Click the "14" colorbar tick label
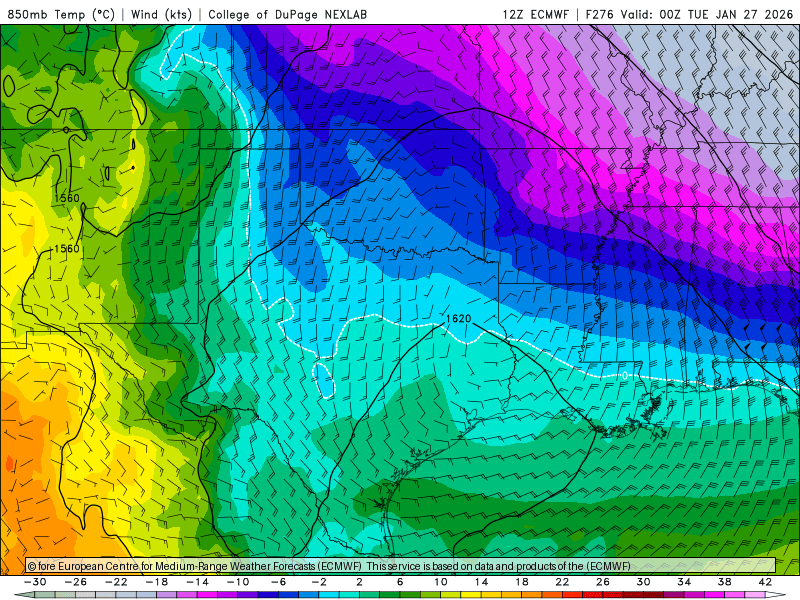 point(481,582)
